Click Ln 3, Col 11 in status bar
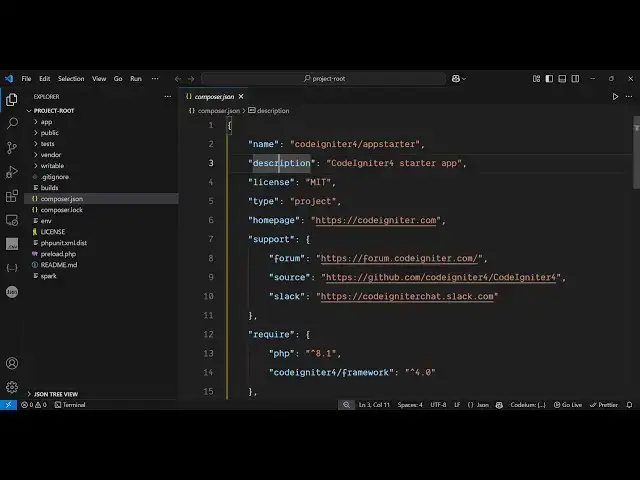This screenshot has height=480, width=640. pos(374,405)
